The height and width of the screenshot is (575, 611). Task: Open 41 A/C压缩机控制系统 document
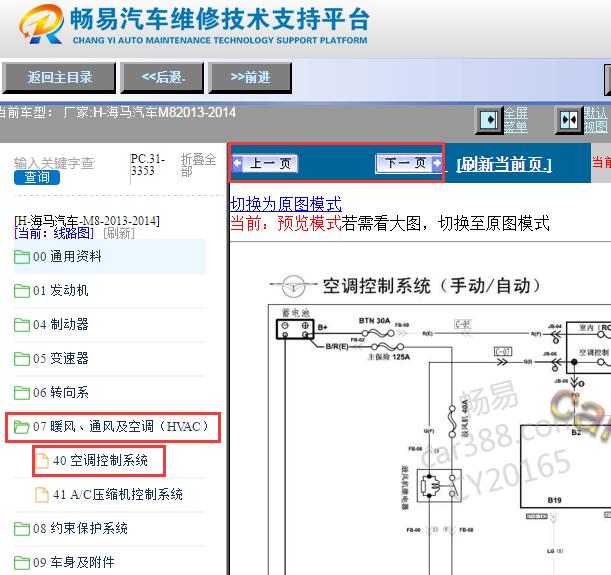(x=109, y=495)
